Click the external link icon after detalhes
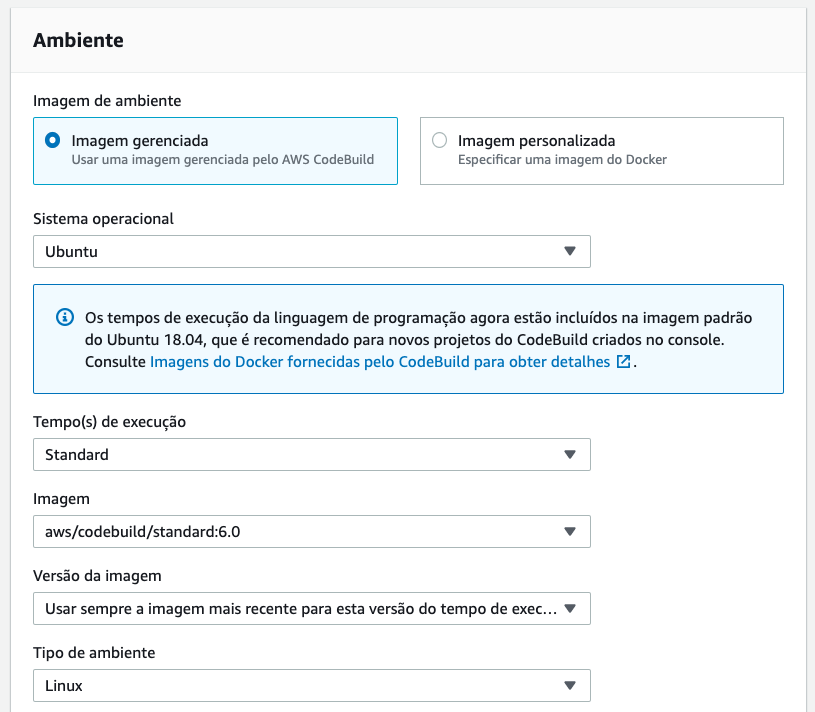 623,362
